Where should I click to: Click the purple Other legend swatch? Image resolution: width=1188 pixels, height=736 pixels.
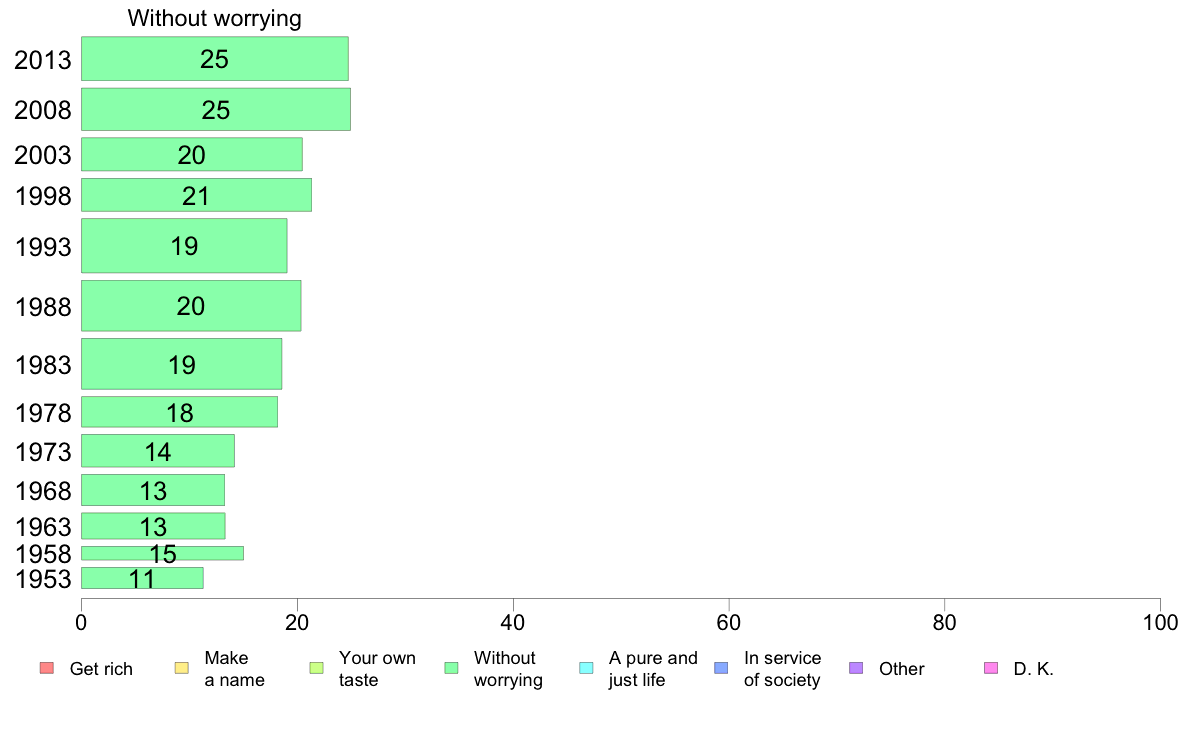[x=856, y=668]
